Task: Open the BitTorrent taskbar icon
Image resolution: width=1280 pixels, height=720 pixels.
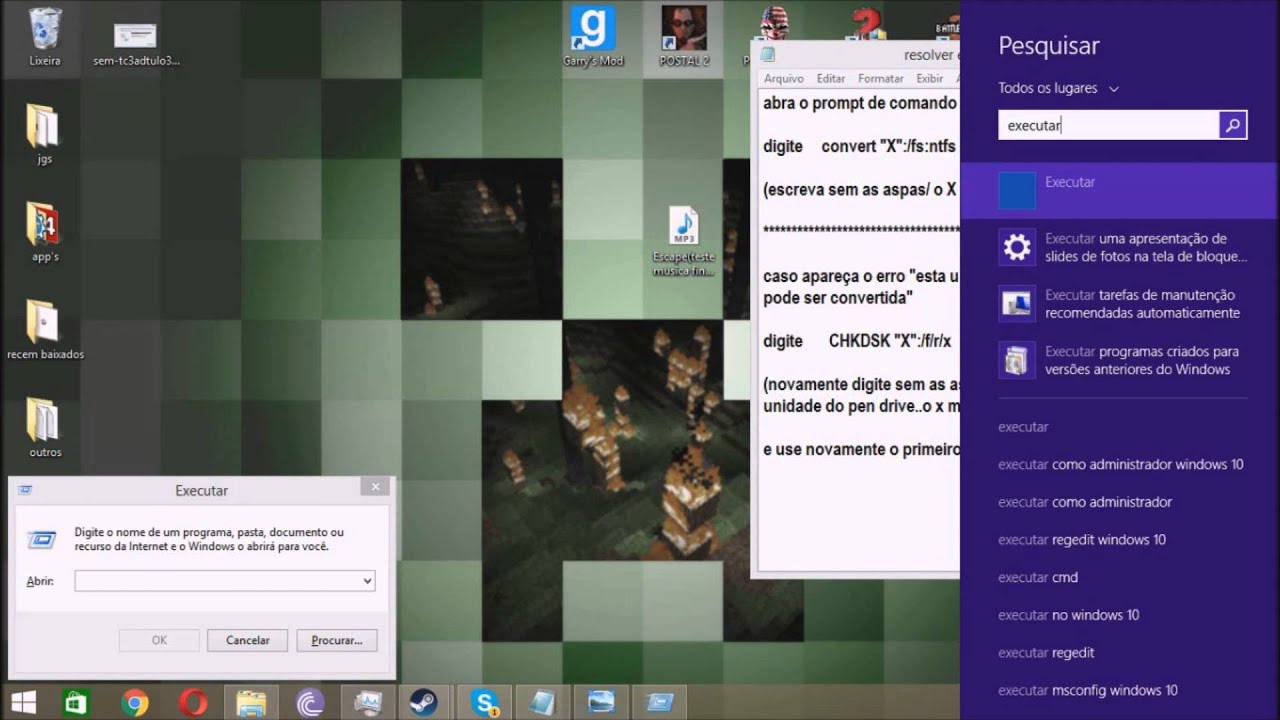Action: click(x=310, y=703)
